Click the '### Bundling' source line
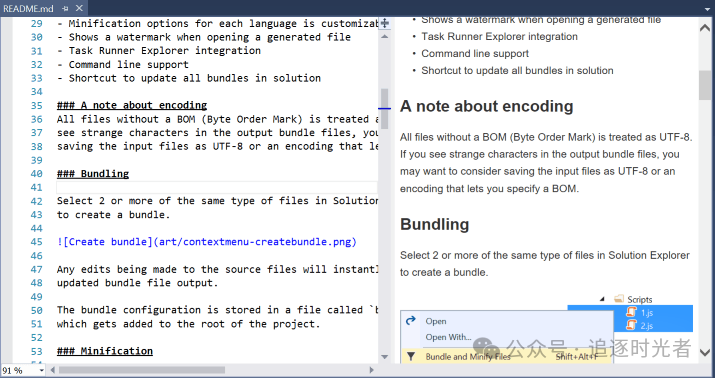The image size is (715, 378). pyautogui.click(x=93, y=174)
